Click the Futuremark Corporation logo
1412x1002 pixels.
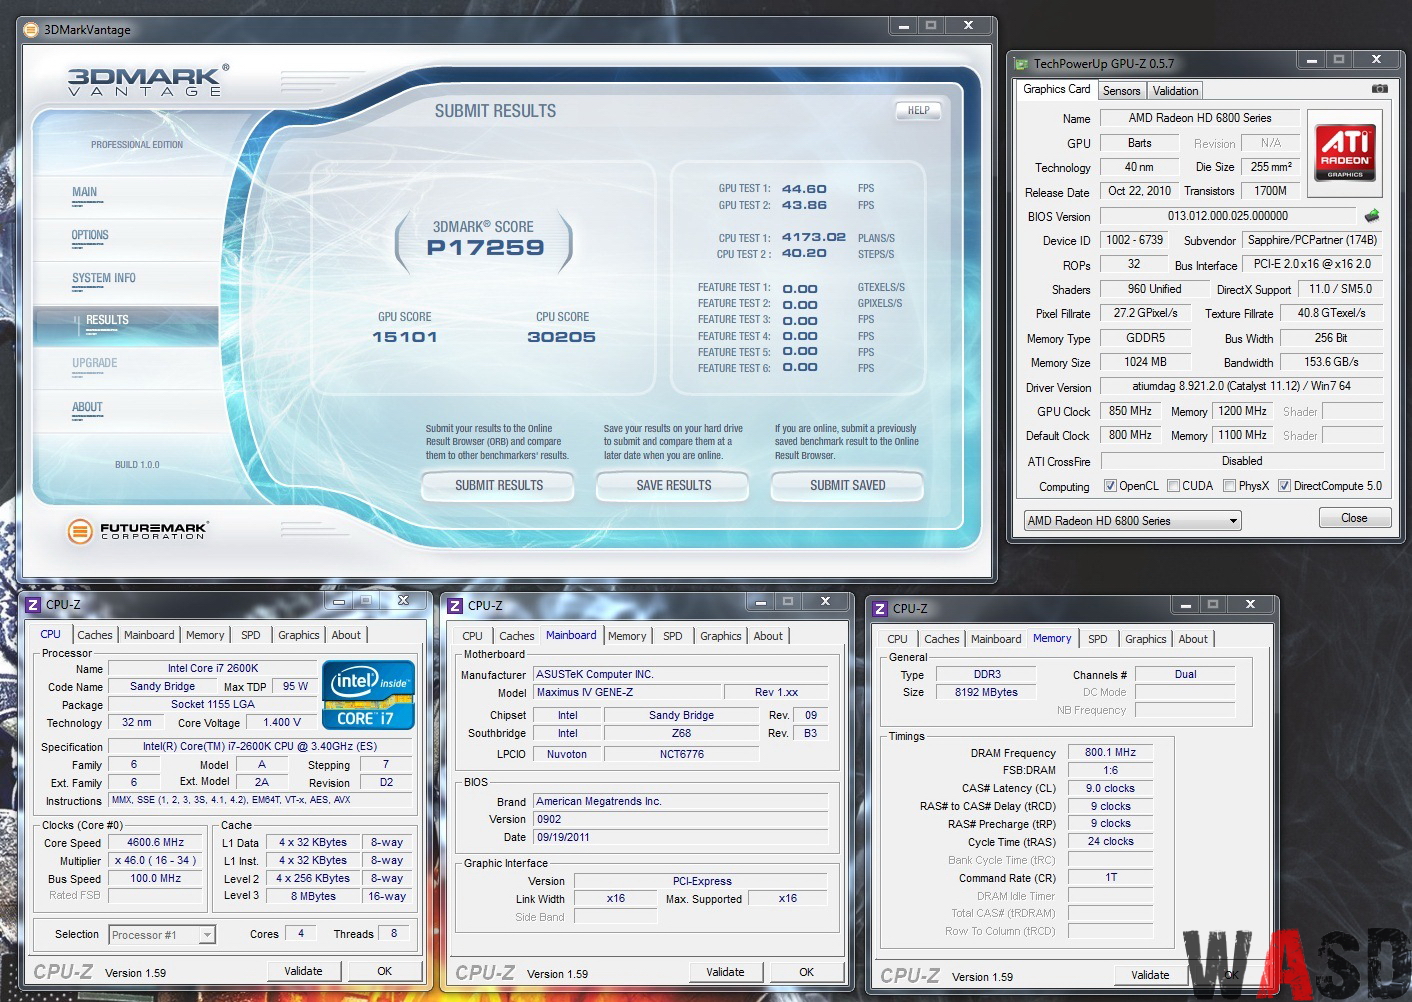[137, 531]
